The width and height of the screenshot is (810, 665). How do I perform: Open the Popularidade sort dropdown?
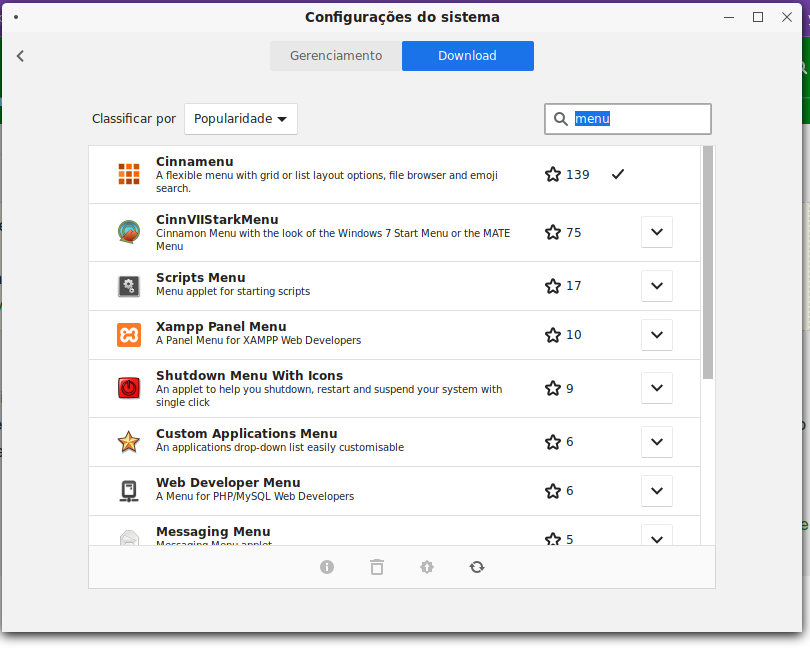[241, 119]
